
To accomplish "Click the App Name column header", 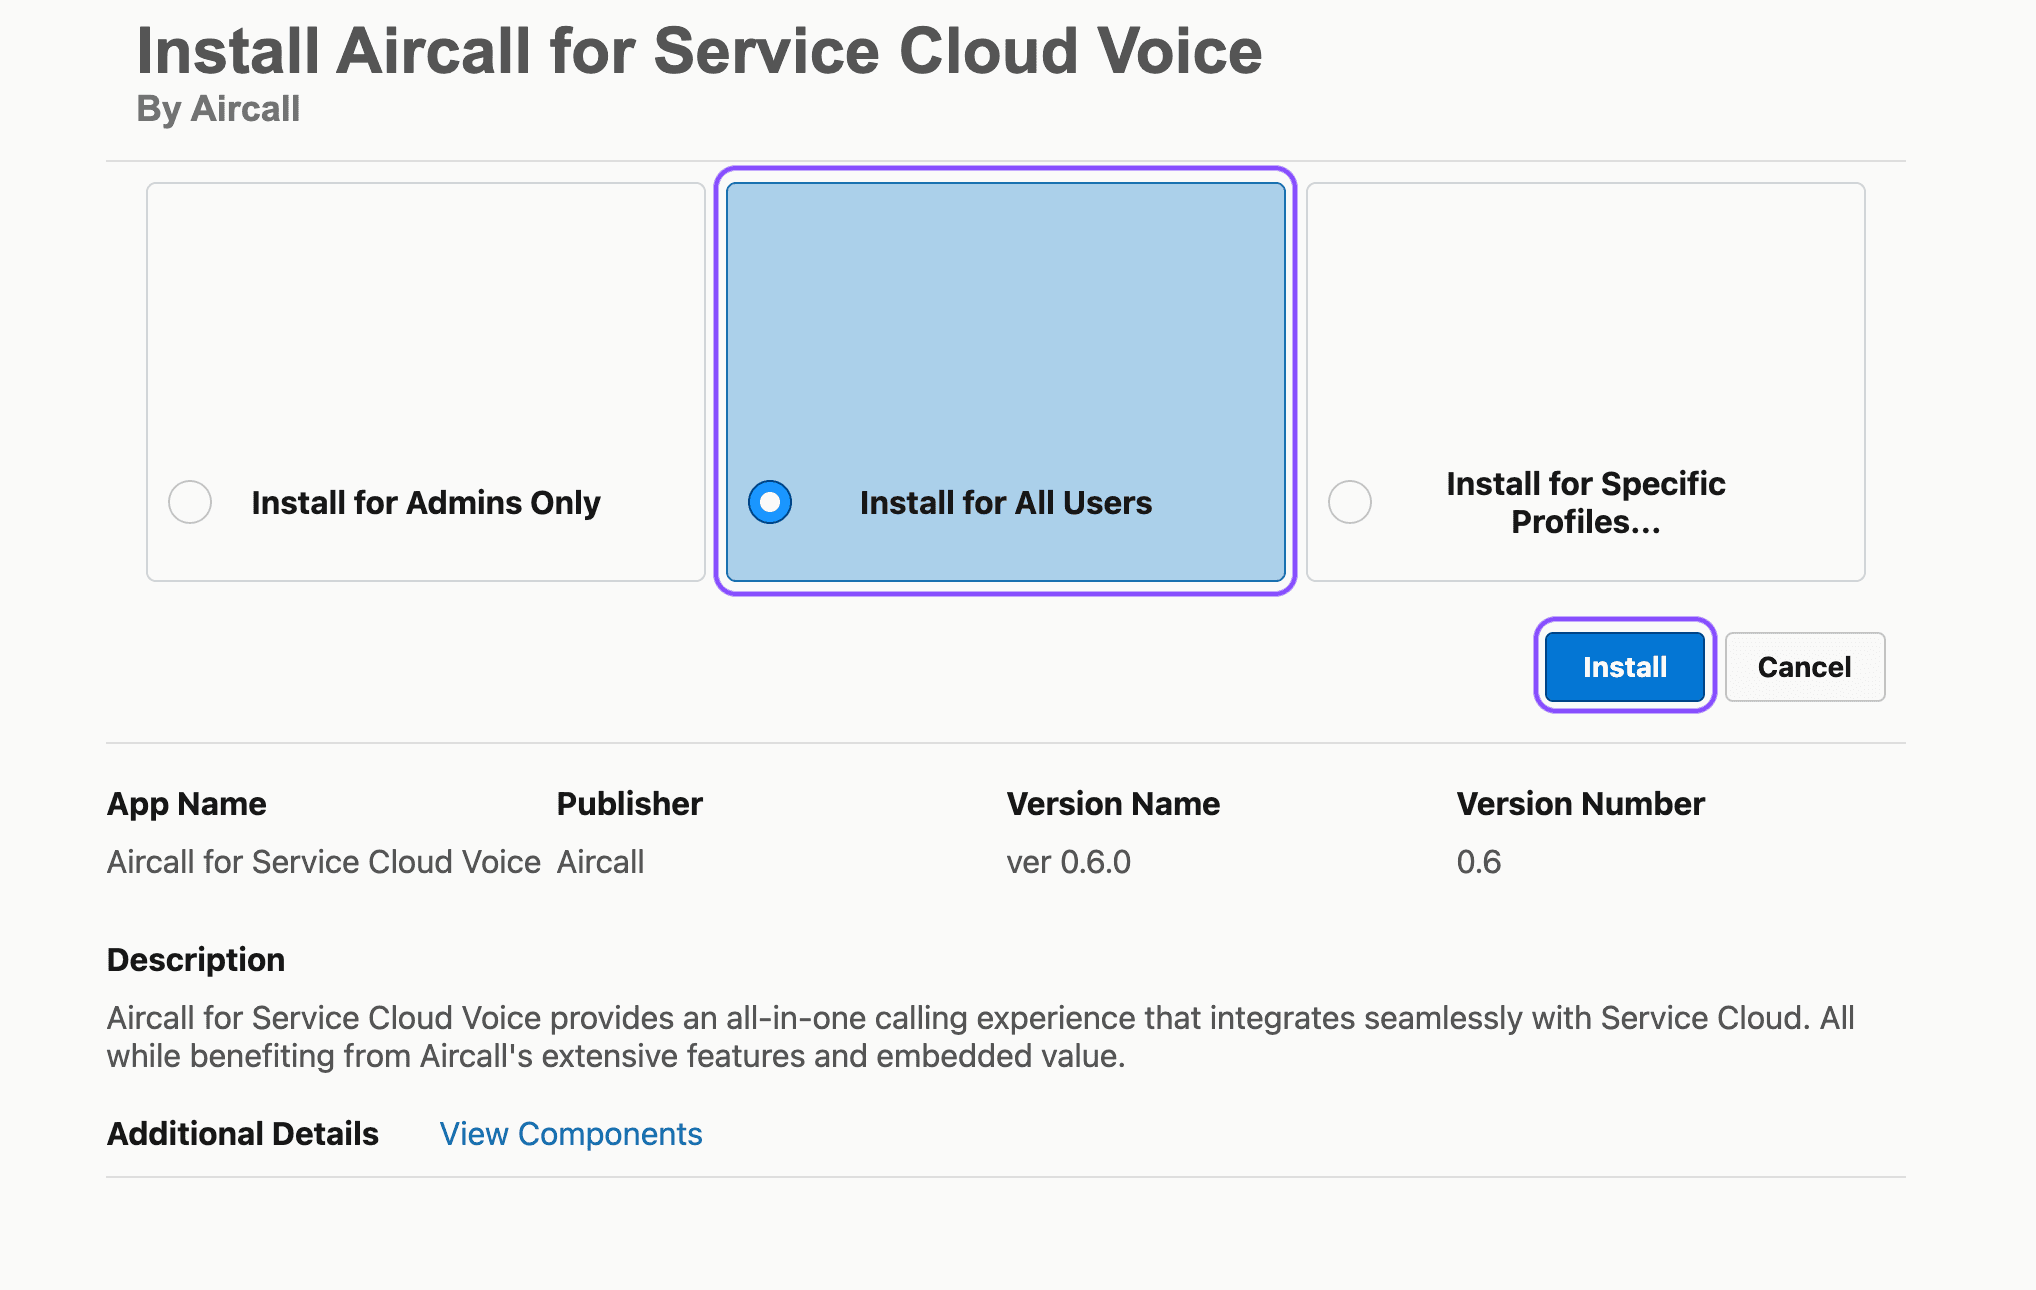I will (186, 803).
